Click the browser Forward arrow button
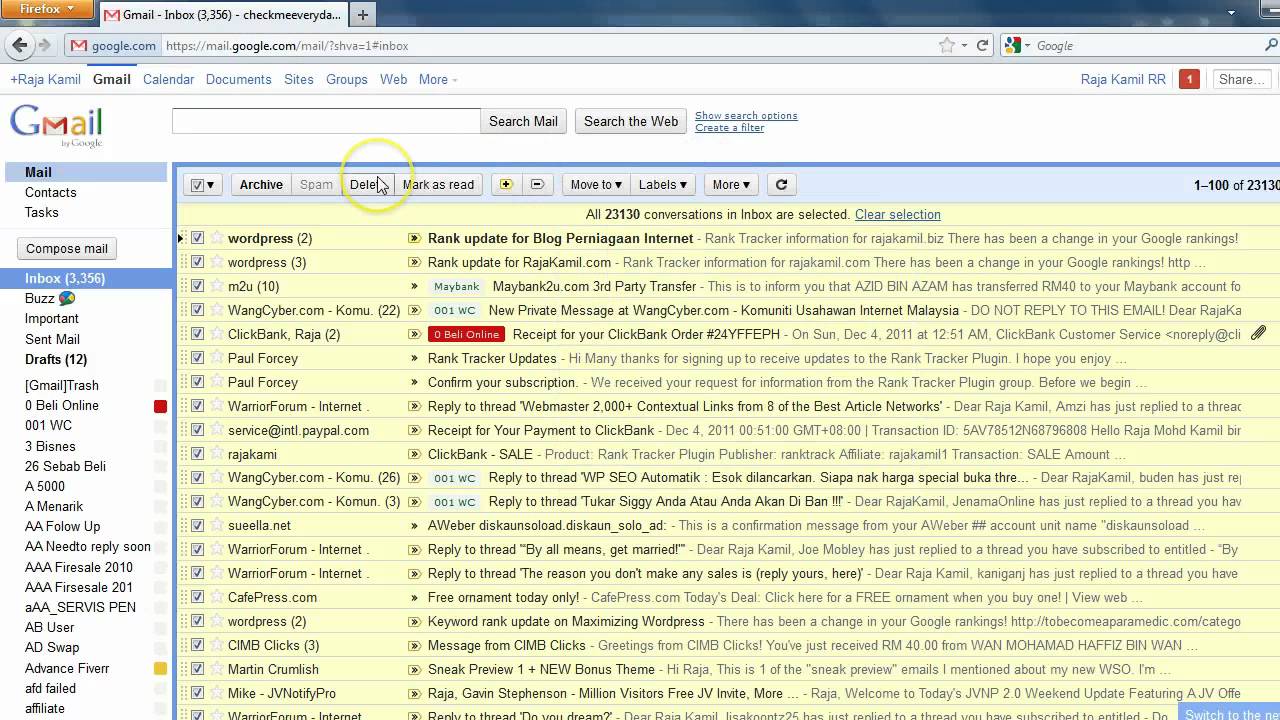 click(44, 45)
